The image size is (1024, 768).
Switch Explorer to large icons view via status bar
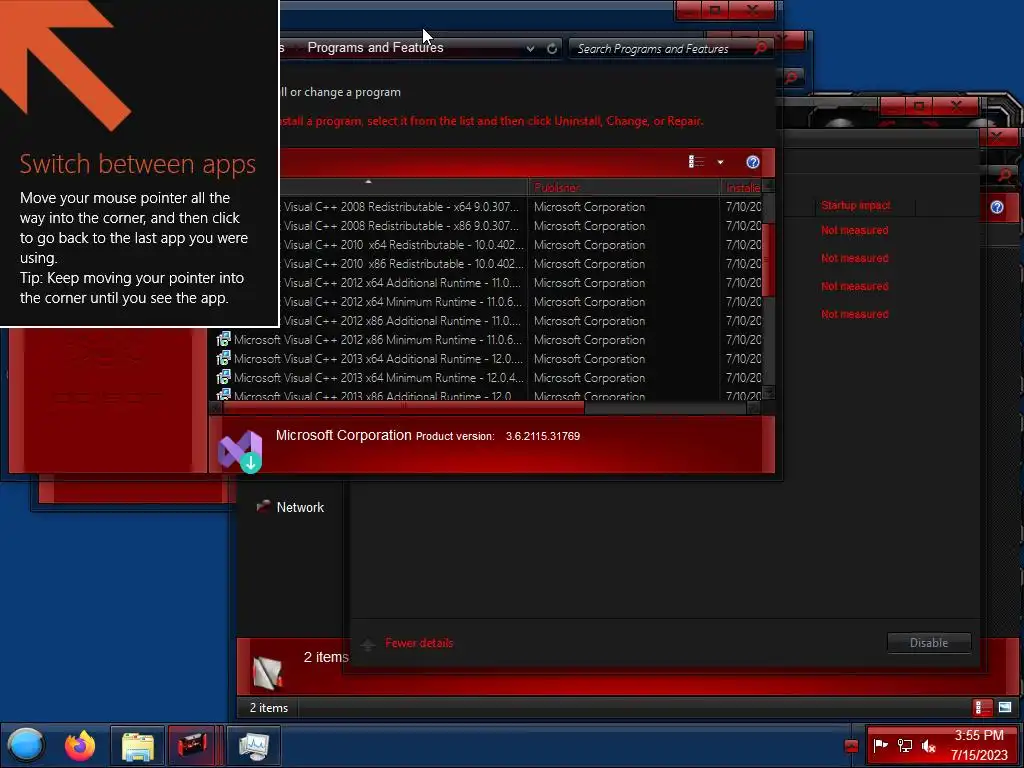tap(1005, 707)
